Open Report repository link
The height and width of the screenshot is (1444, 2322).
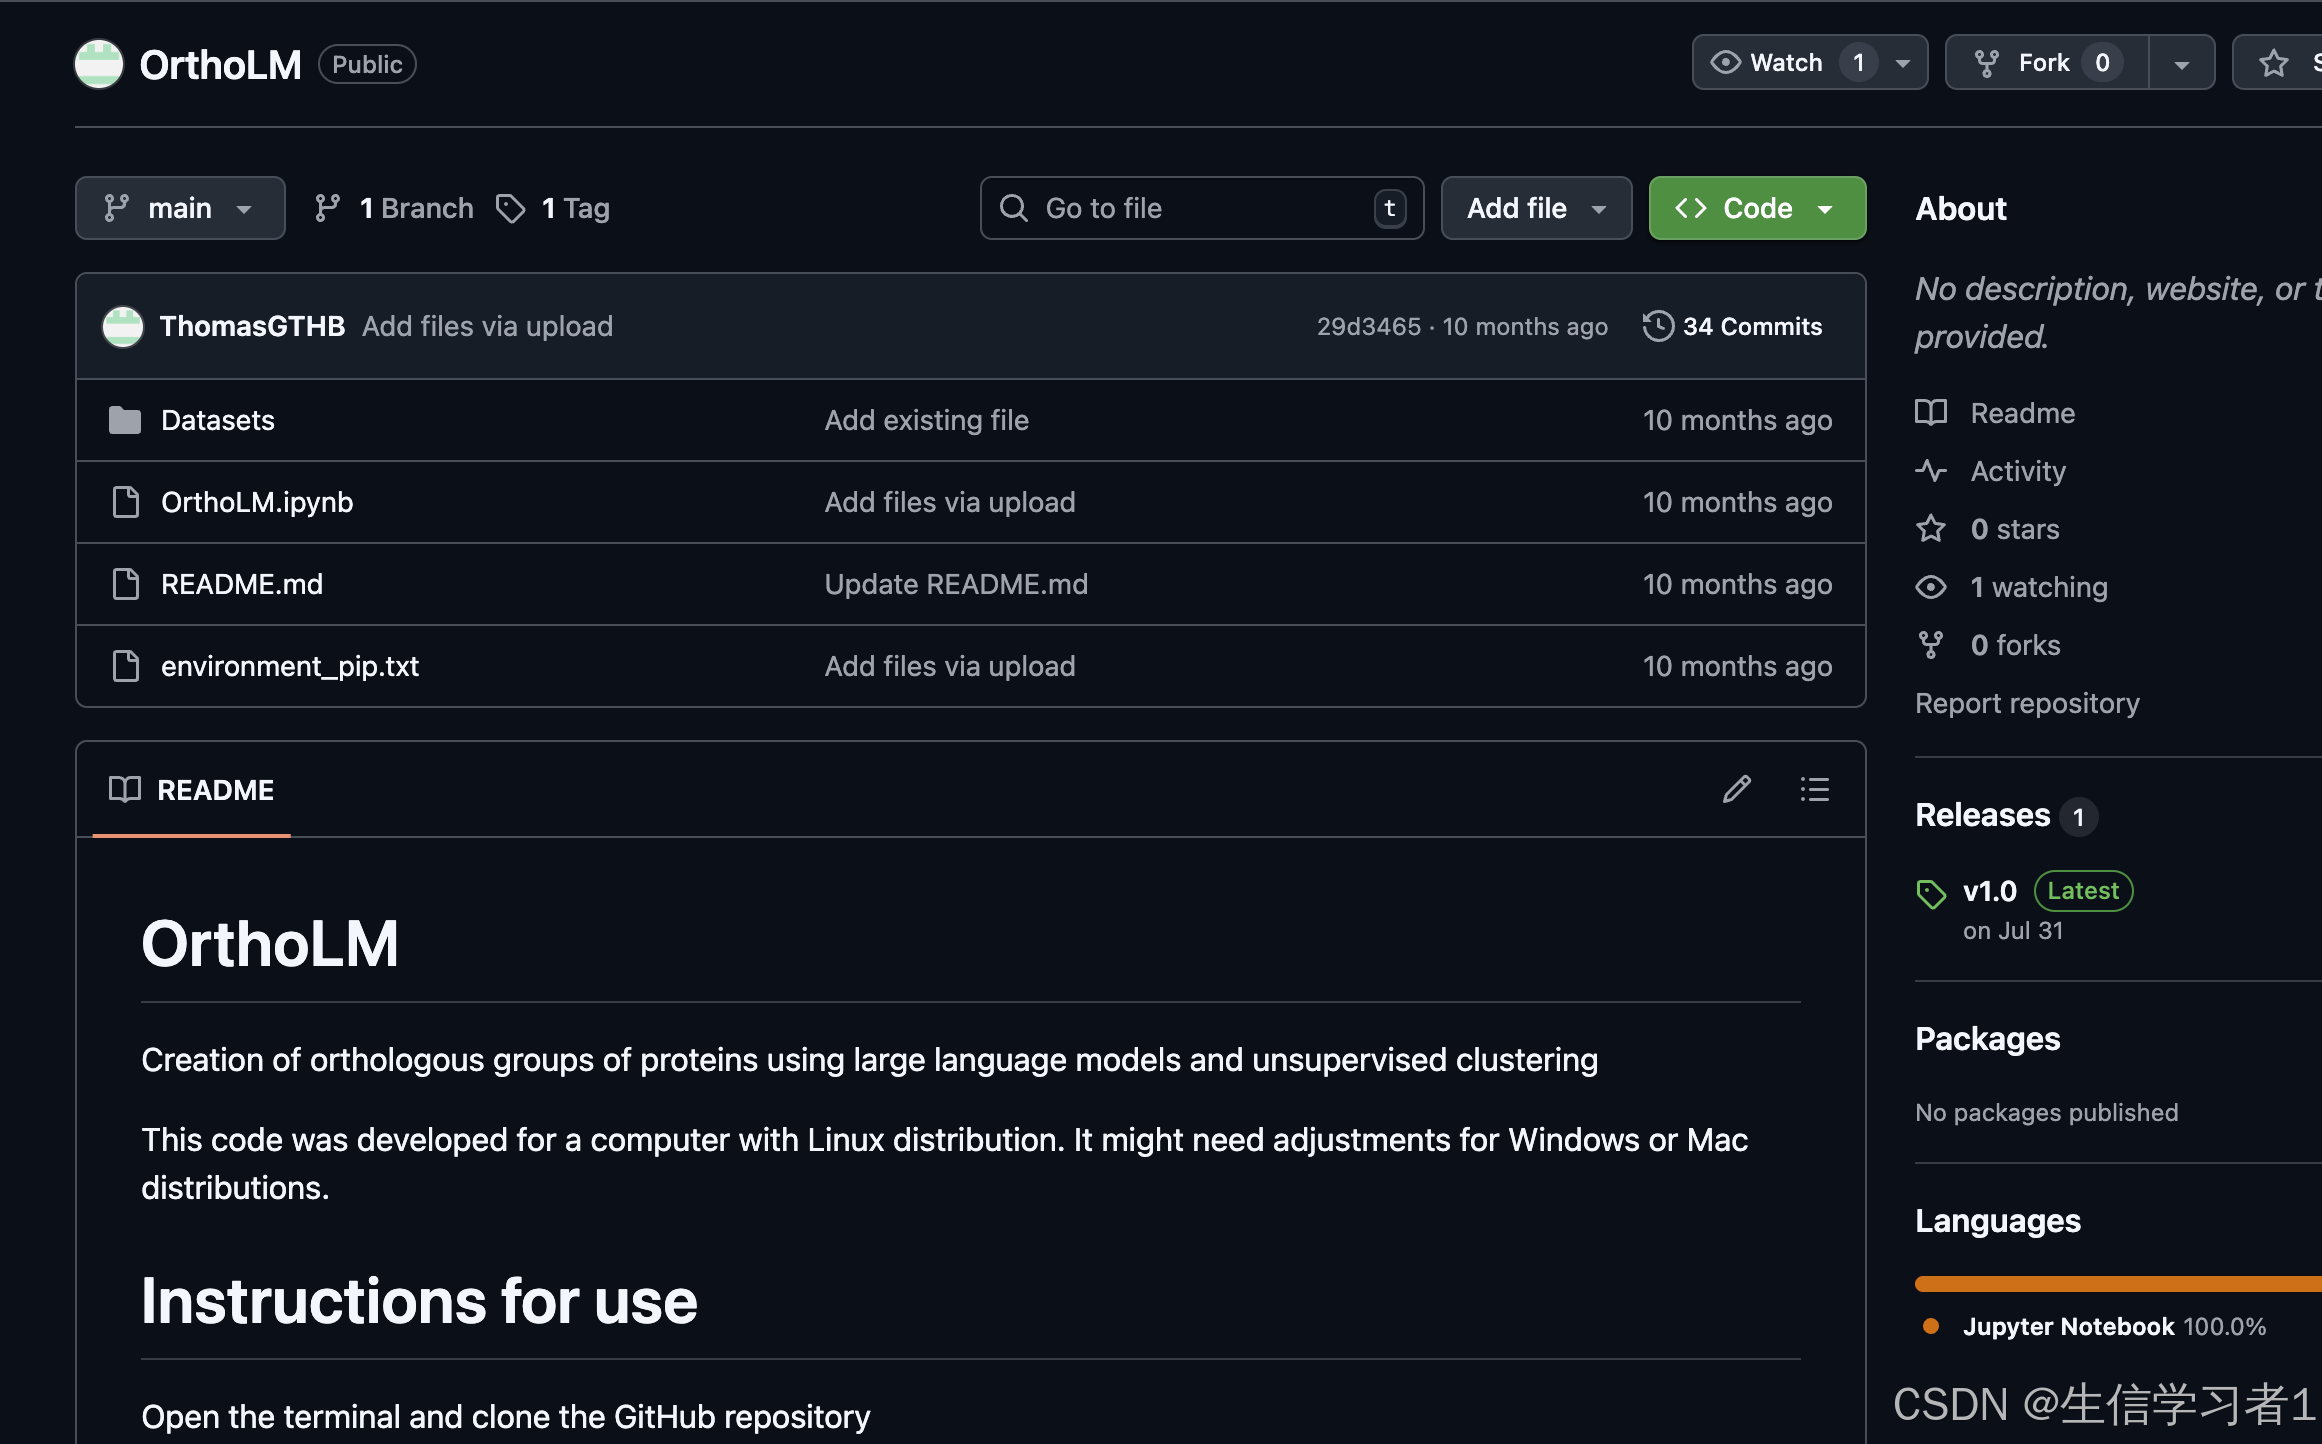[2027, 703]
